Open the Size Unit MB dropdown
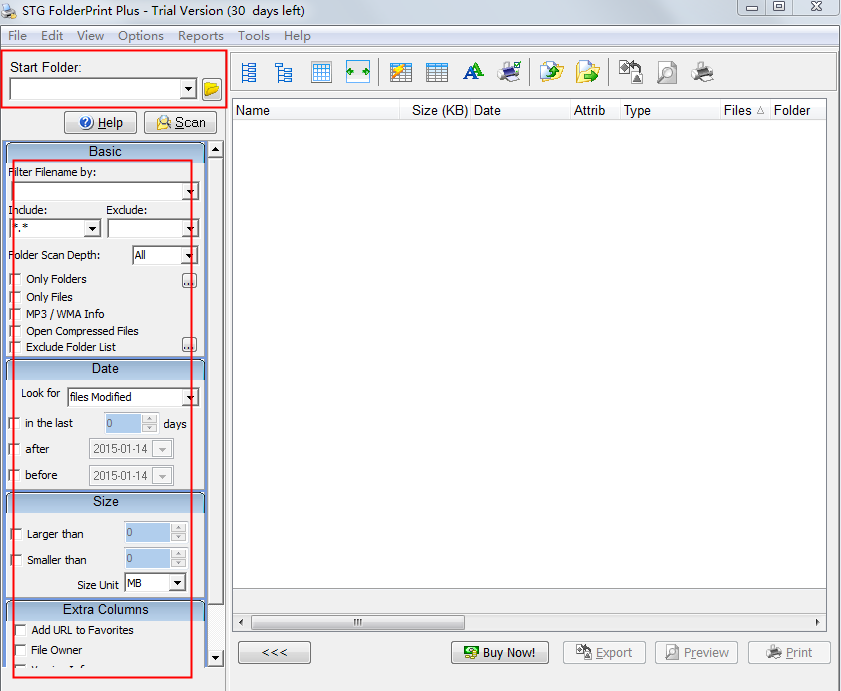841x691 pixels. [177, 583]
